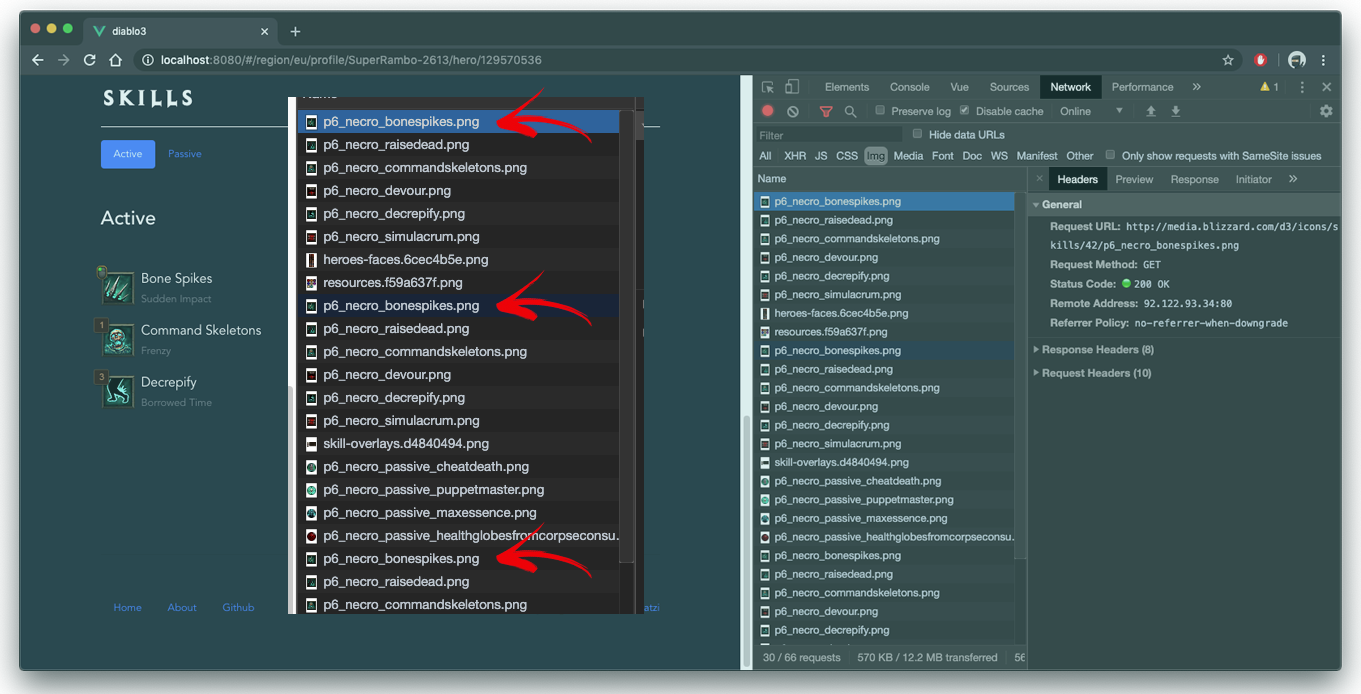Stop recording network log with red record icon
1361x694 pixels.
[768, 111]
